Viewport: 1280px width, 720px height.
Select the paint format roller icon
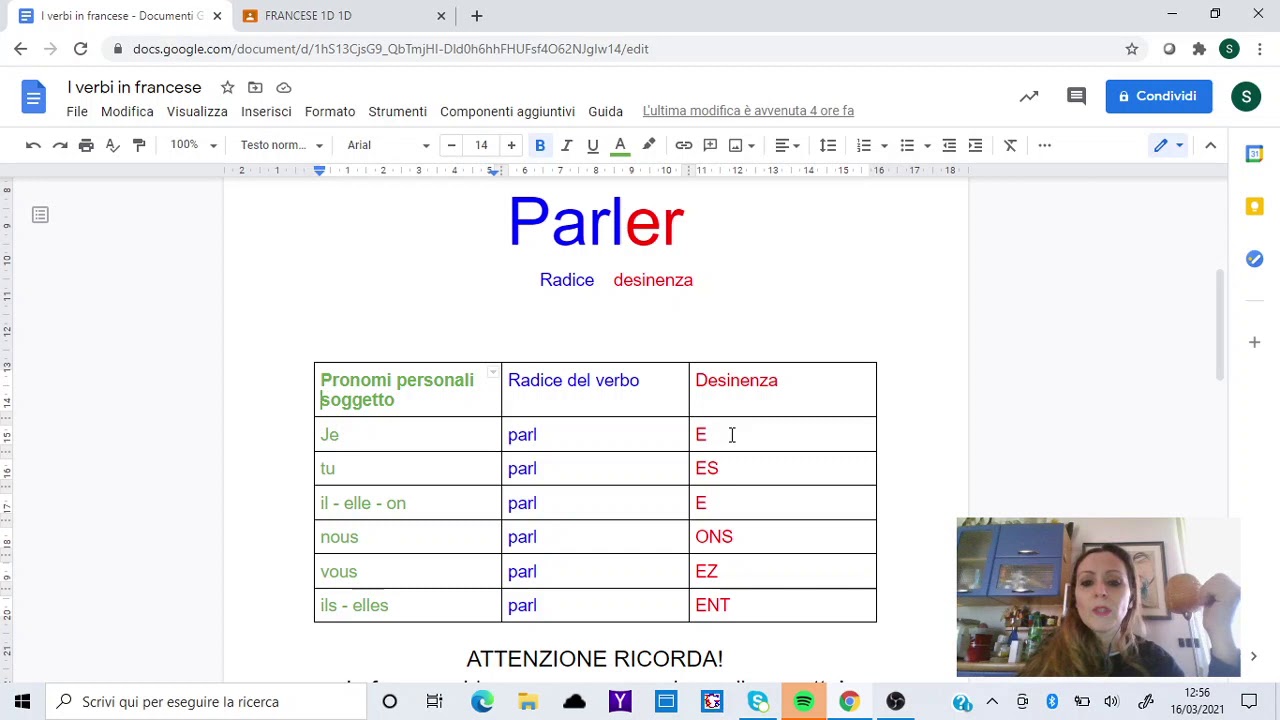pos(139,145)
